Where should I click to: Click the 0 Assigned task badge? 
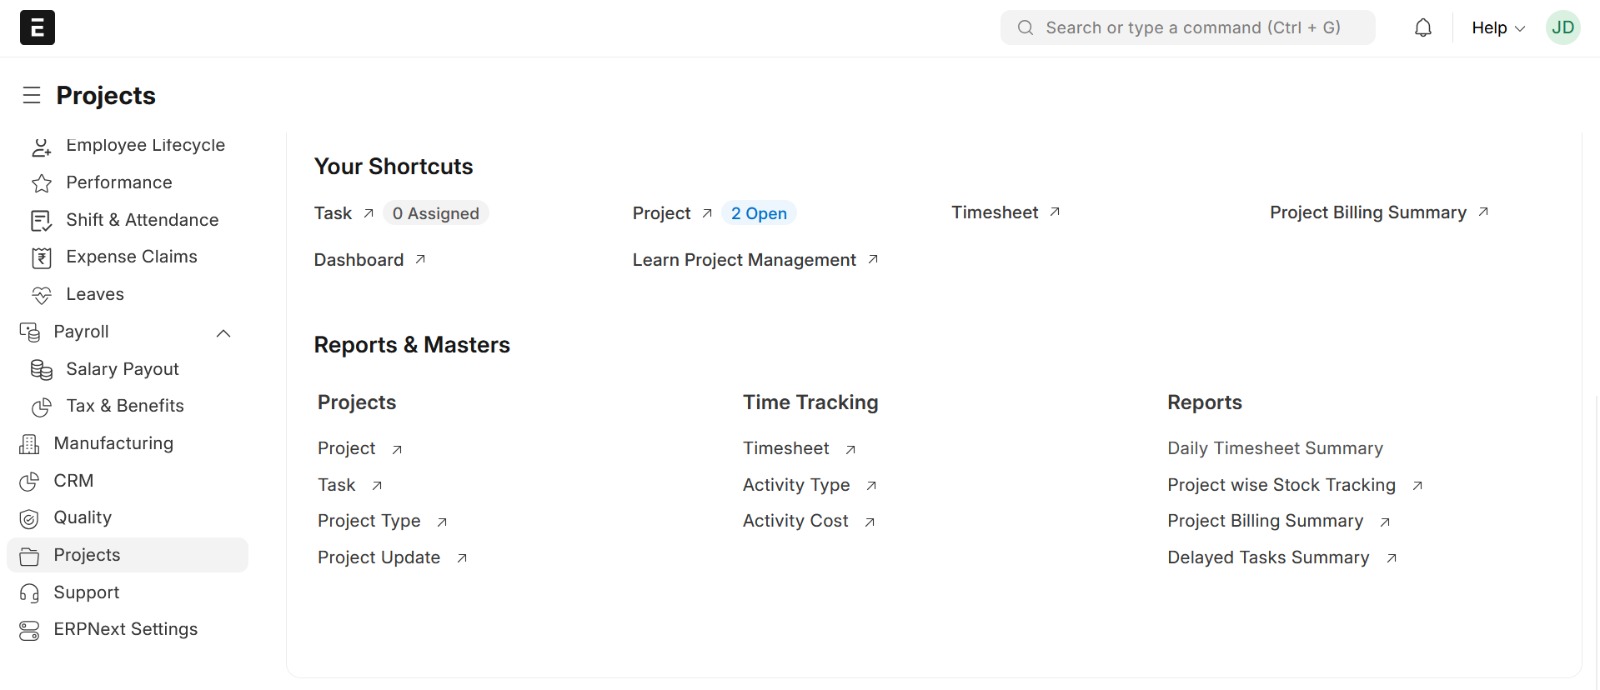(435, 213)
